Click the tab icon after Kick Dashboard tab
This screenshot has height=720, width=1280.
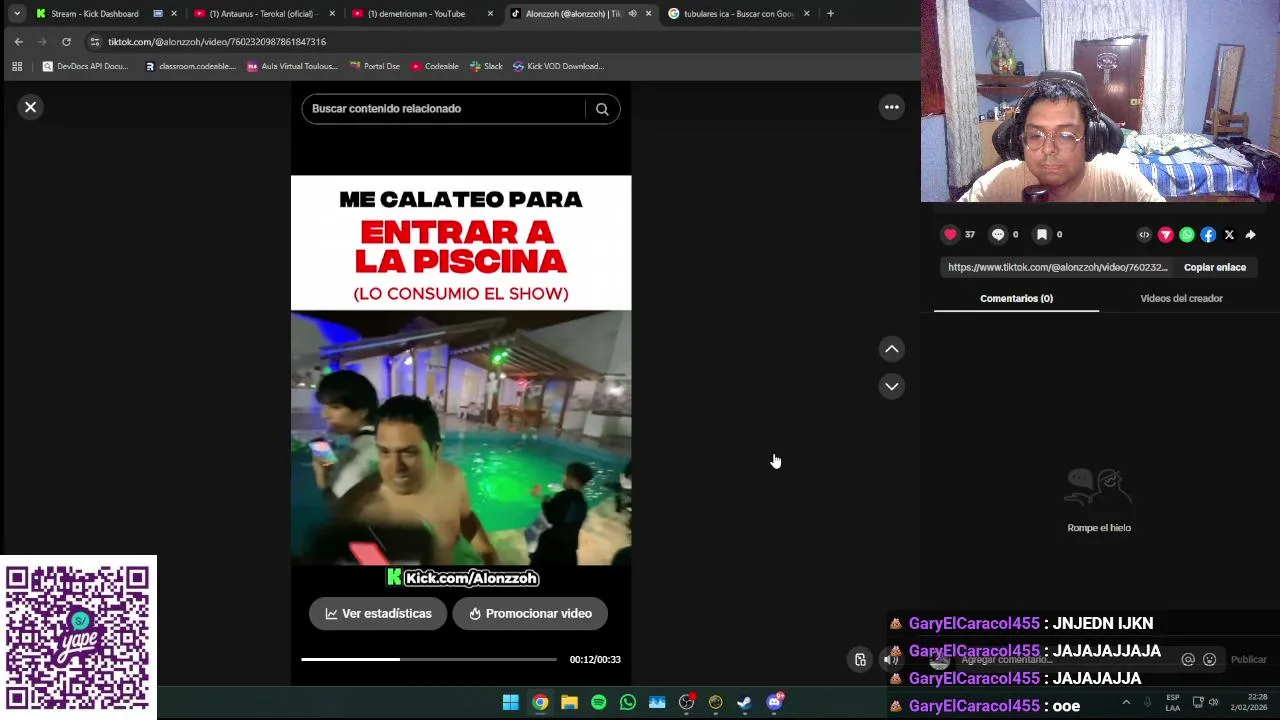pos(158,14)
